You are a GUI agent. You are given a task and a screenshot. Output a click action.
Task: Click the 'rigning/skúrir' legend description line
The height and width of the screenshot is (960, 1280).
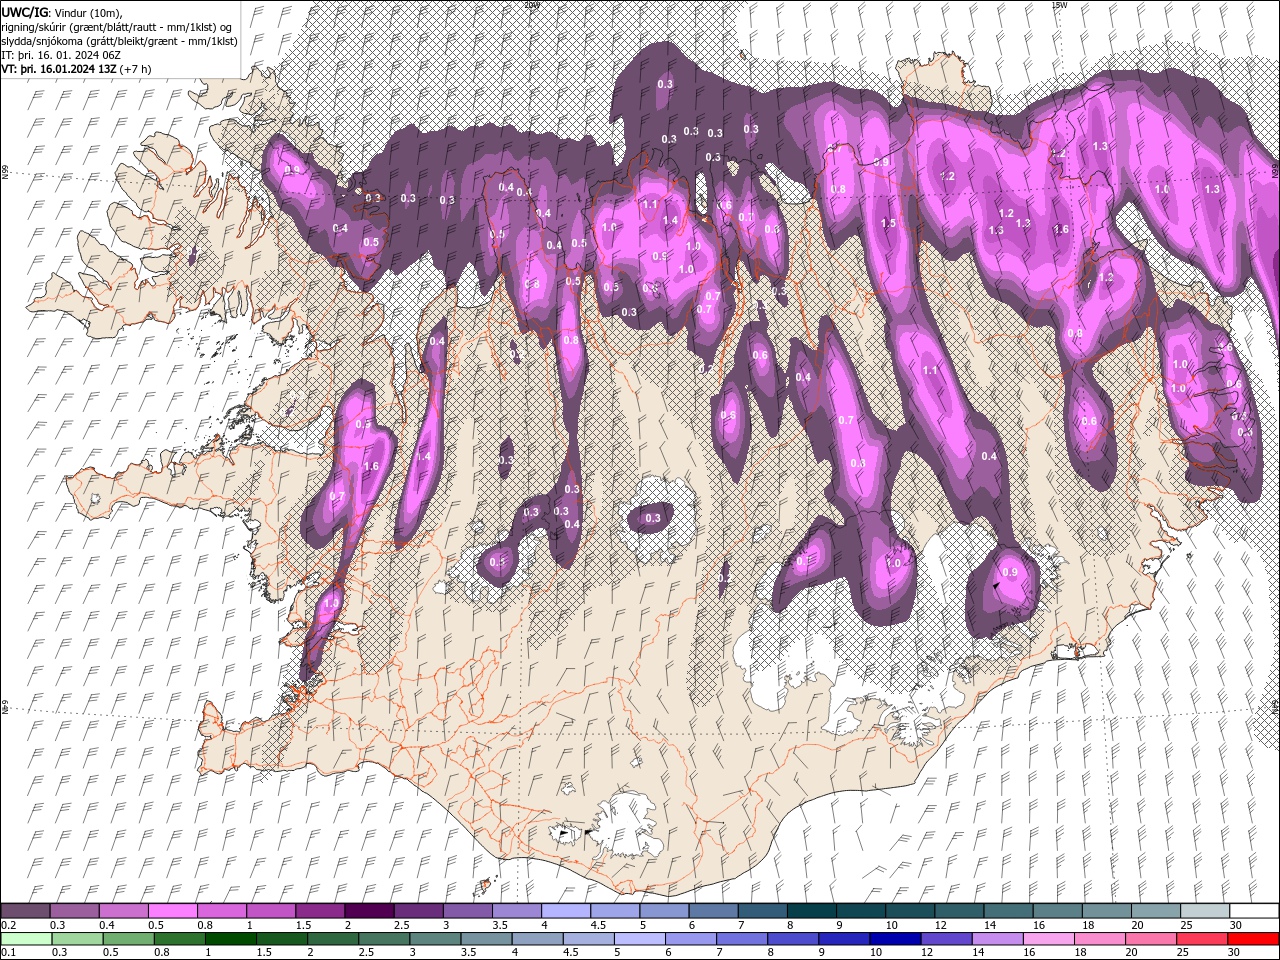pos(118,27)
